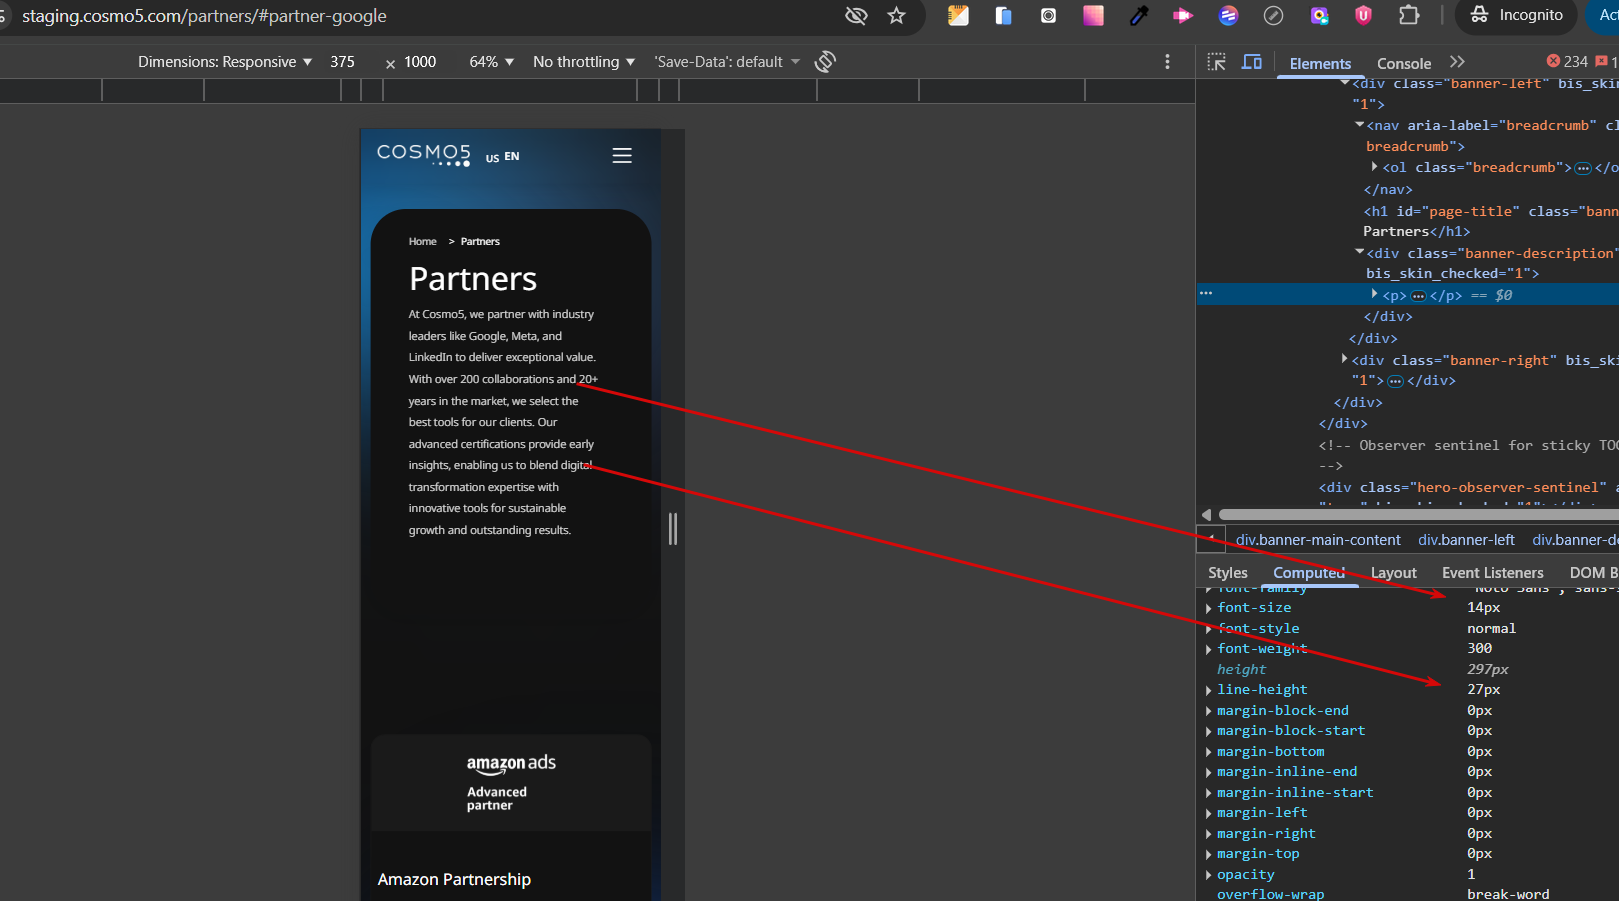The height and width of the screenshot is (901, 1619).
Task: Open the Event Listeners pane tab
Action: coord(1493,573)
